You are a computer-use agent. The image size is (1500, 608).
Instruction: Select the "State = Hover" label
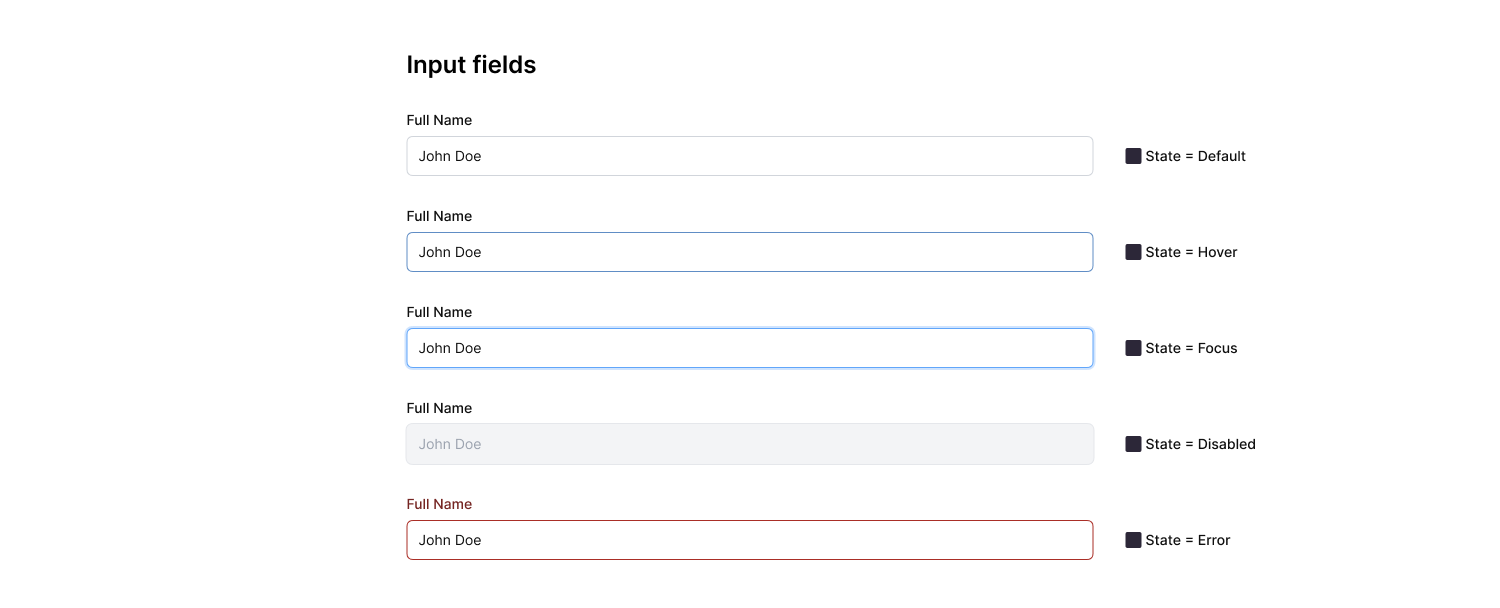click(x=1190, y=252)
